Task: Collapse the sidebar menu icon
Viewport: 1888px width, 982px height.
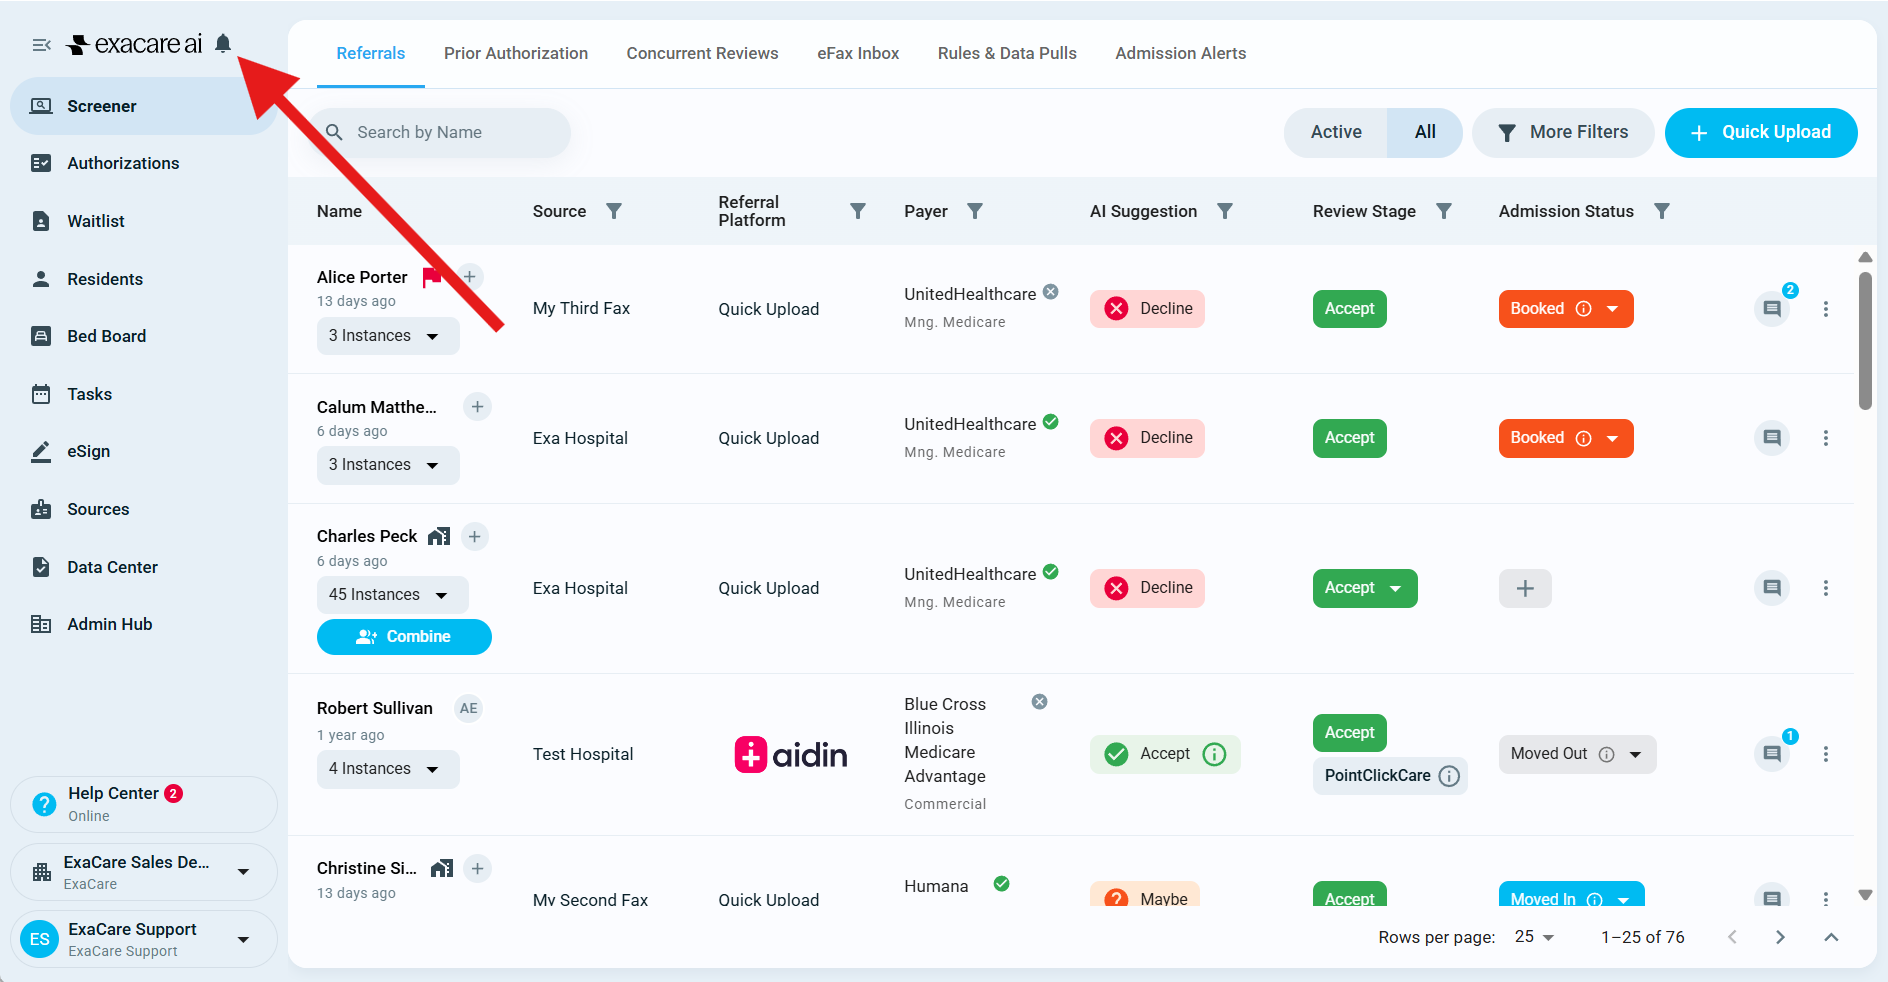Action: click(x=41, y=45)
